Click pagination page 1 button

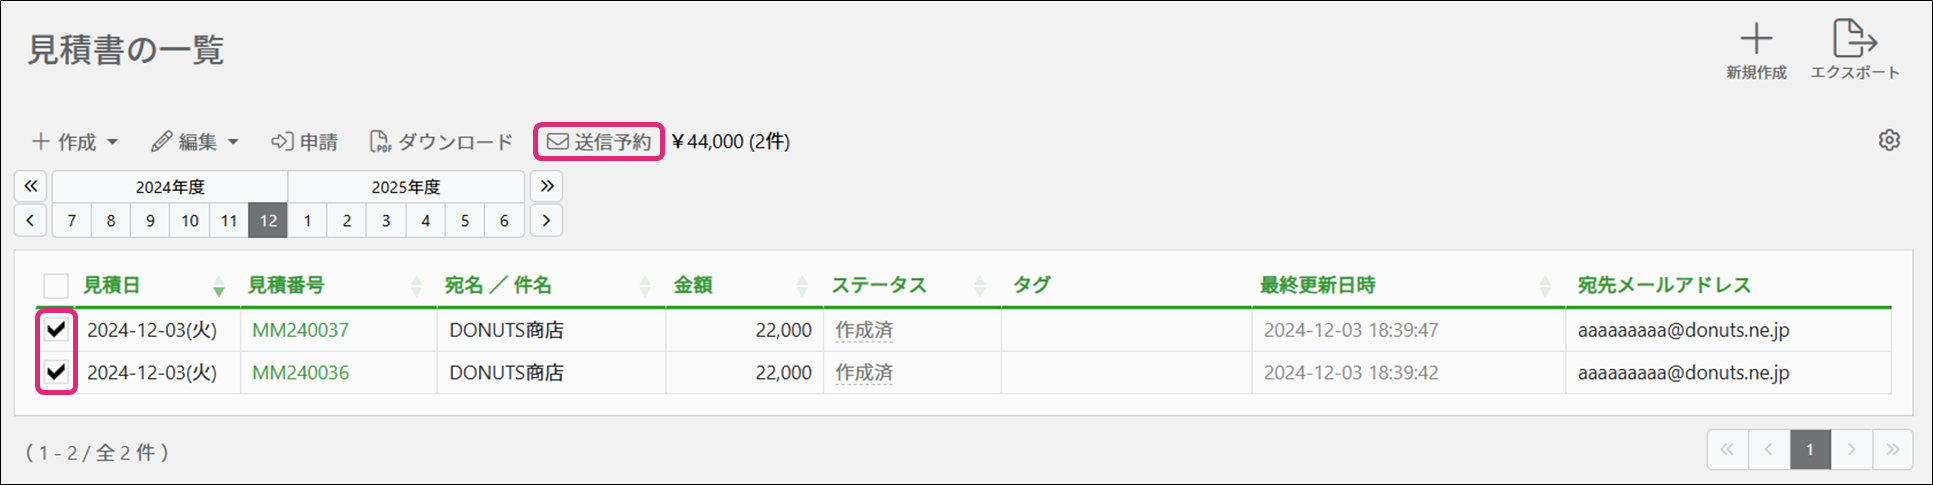(1809, 449)
